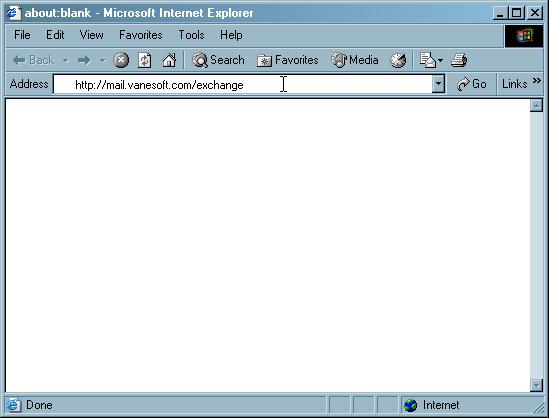Click inside the Address bar URL field
This screenshot has width=549, height=418.
(243, 84)
